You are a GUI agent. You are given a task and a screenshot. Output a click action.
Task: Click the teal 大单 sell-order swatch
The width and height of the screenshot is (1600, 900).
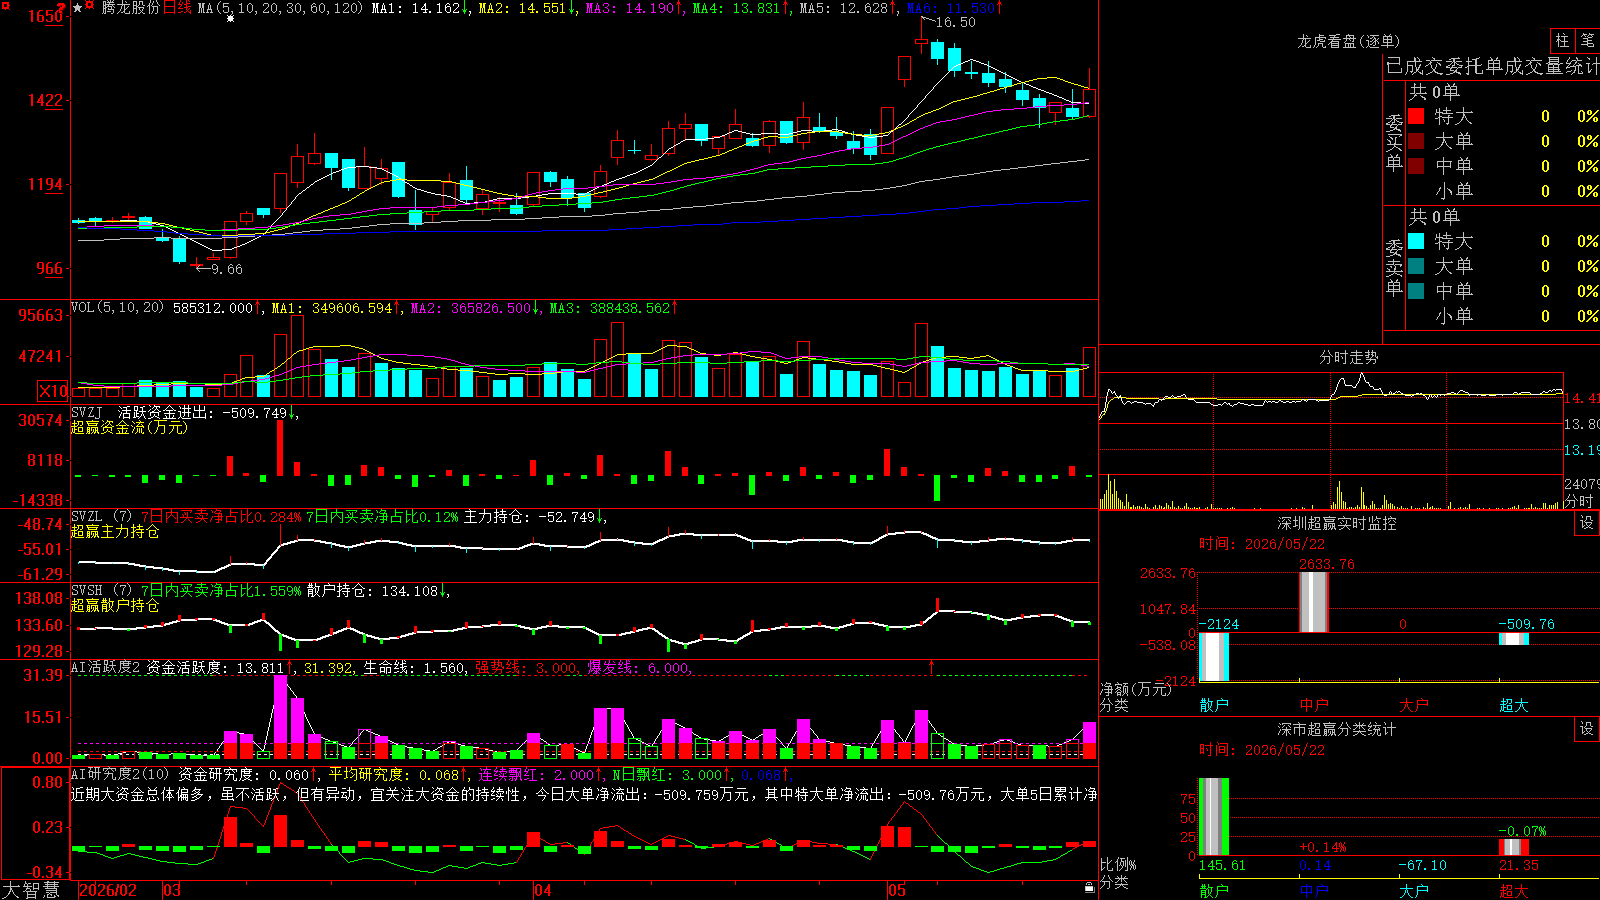1416,266
